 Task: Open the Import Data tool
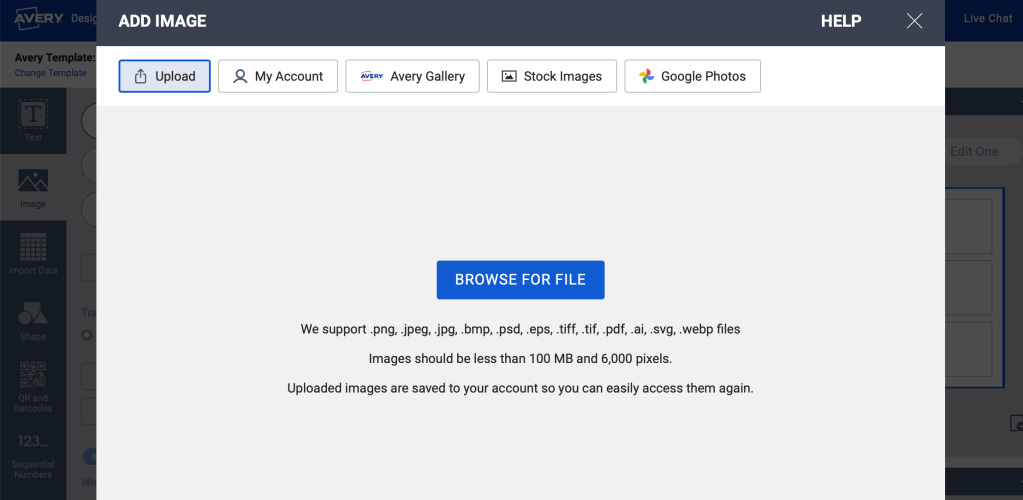click(33, 254)
